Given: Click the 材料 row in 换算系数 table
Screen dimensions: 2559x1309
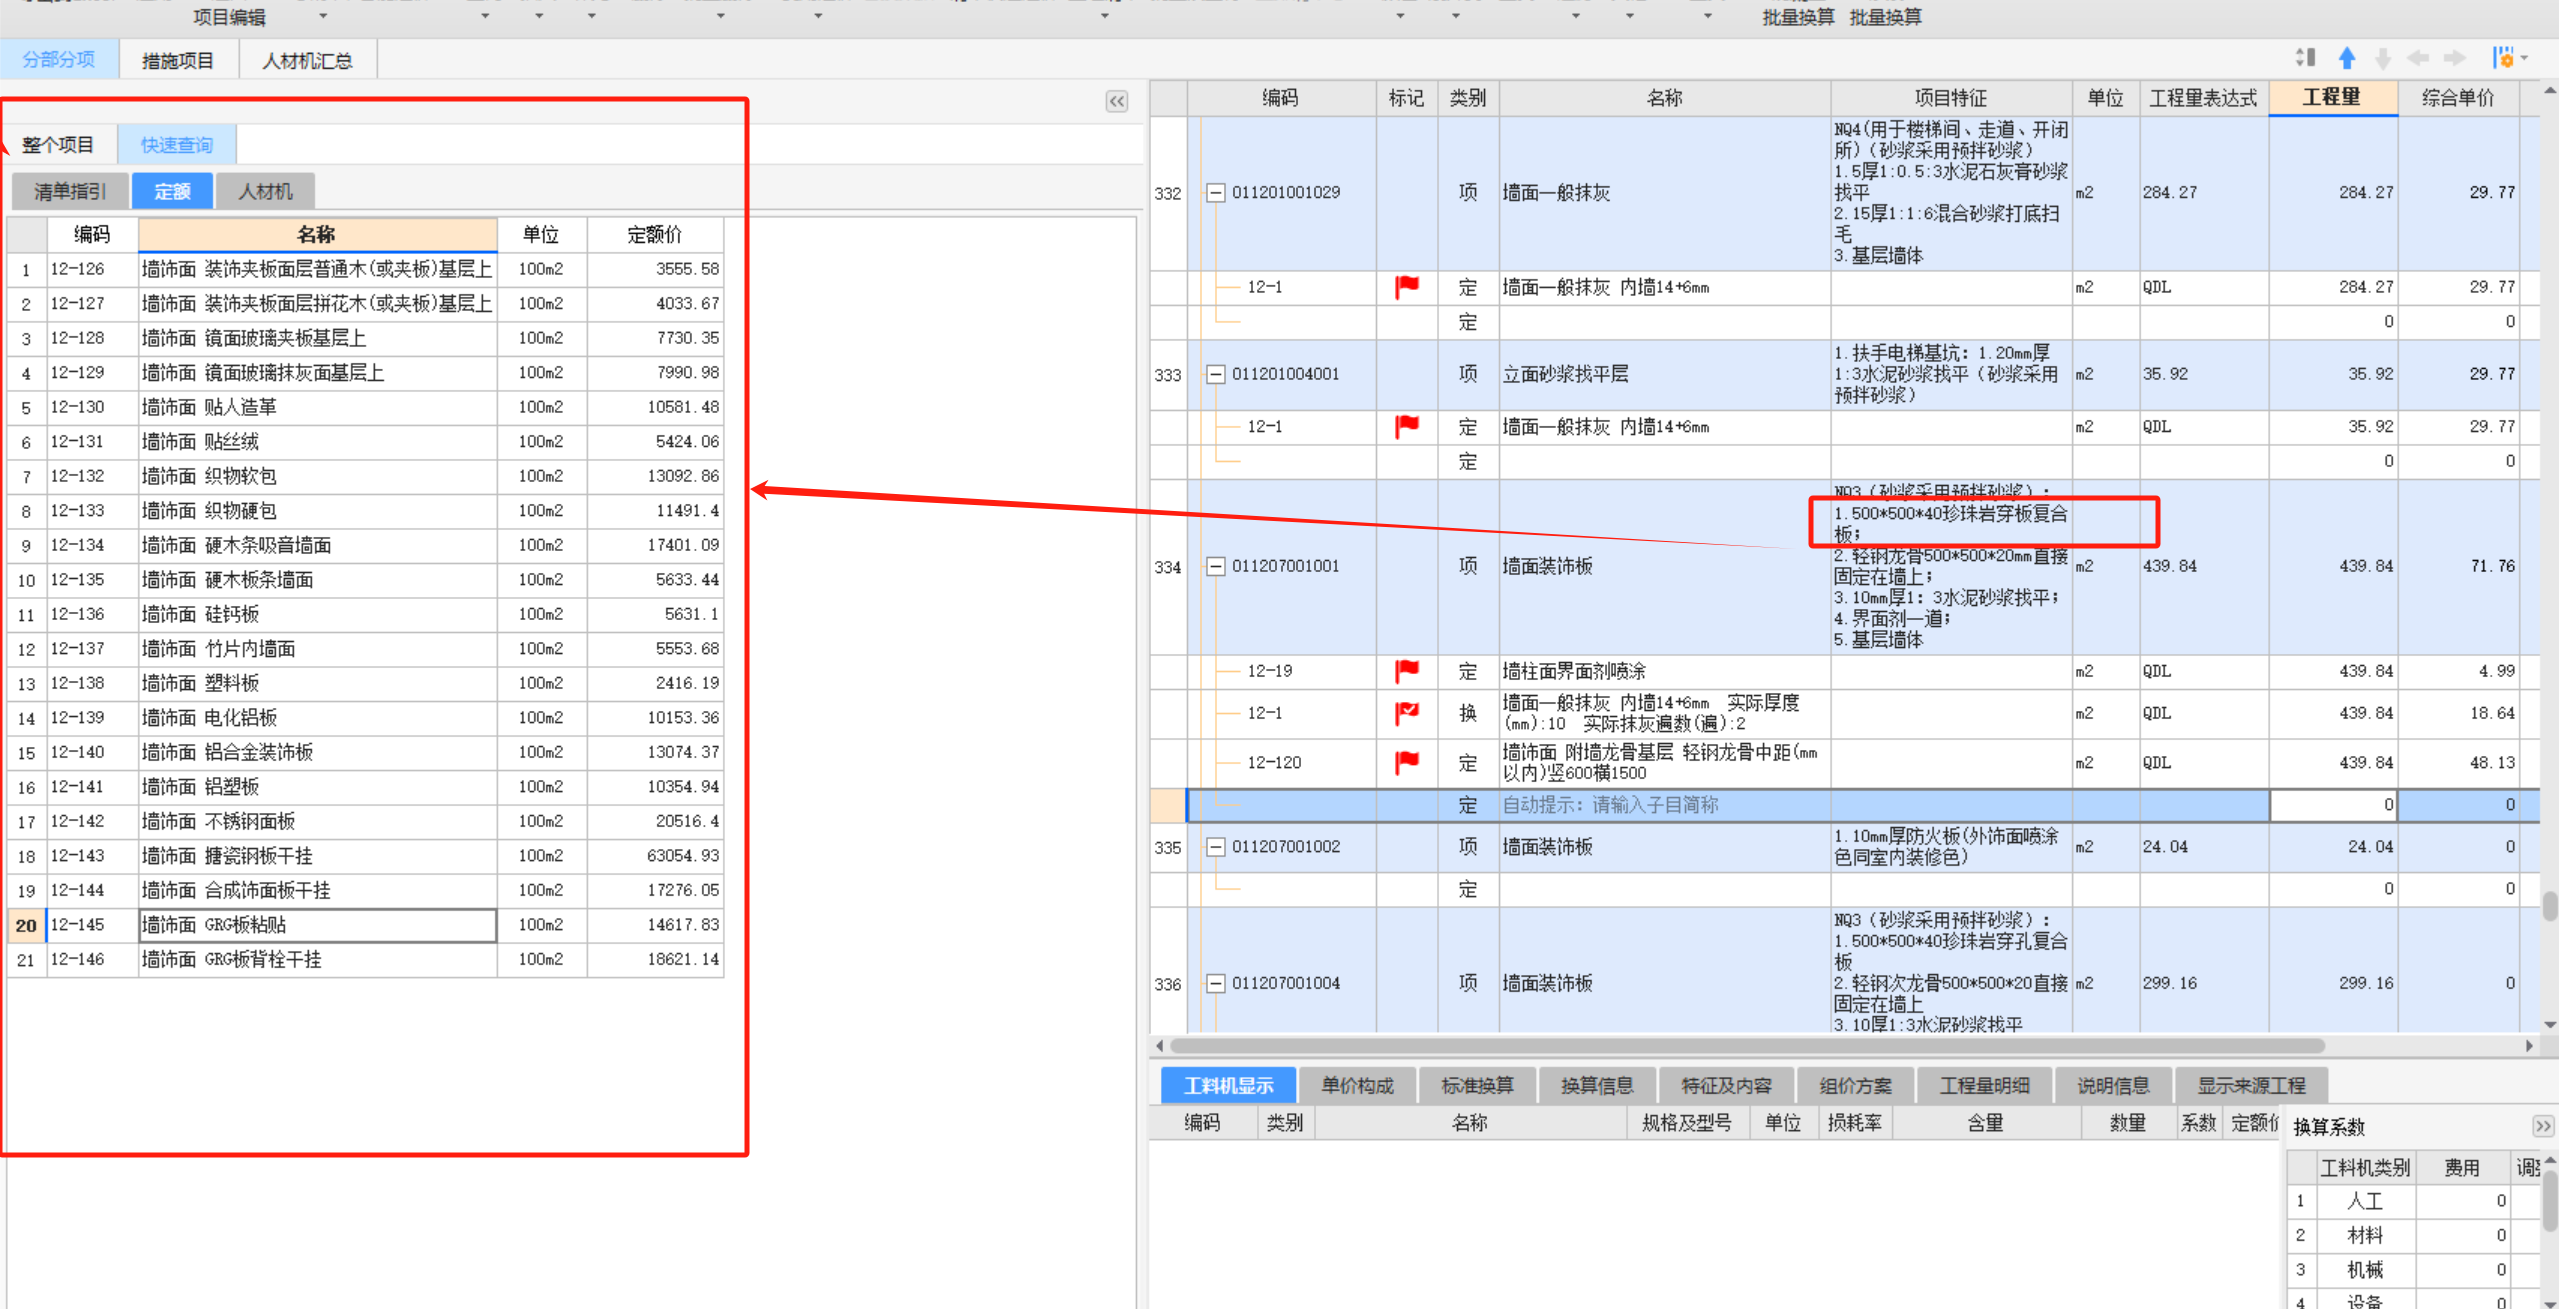Looking at the screenshot, I should click(2412, 1235).
